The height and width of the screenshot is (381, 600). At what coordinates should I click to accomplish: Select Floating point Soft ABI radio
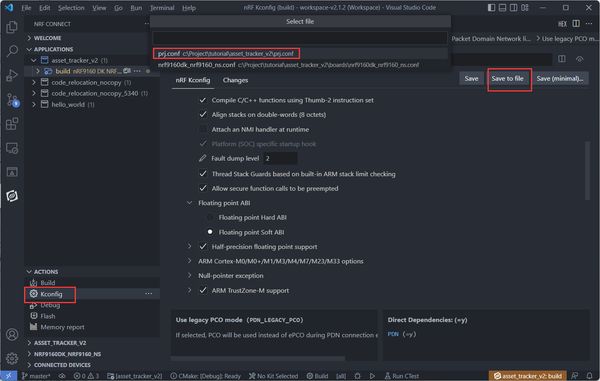pyautogui.click(x=210, y=232)
